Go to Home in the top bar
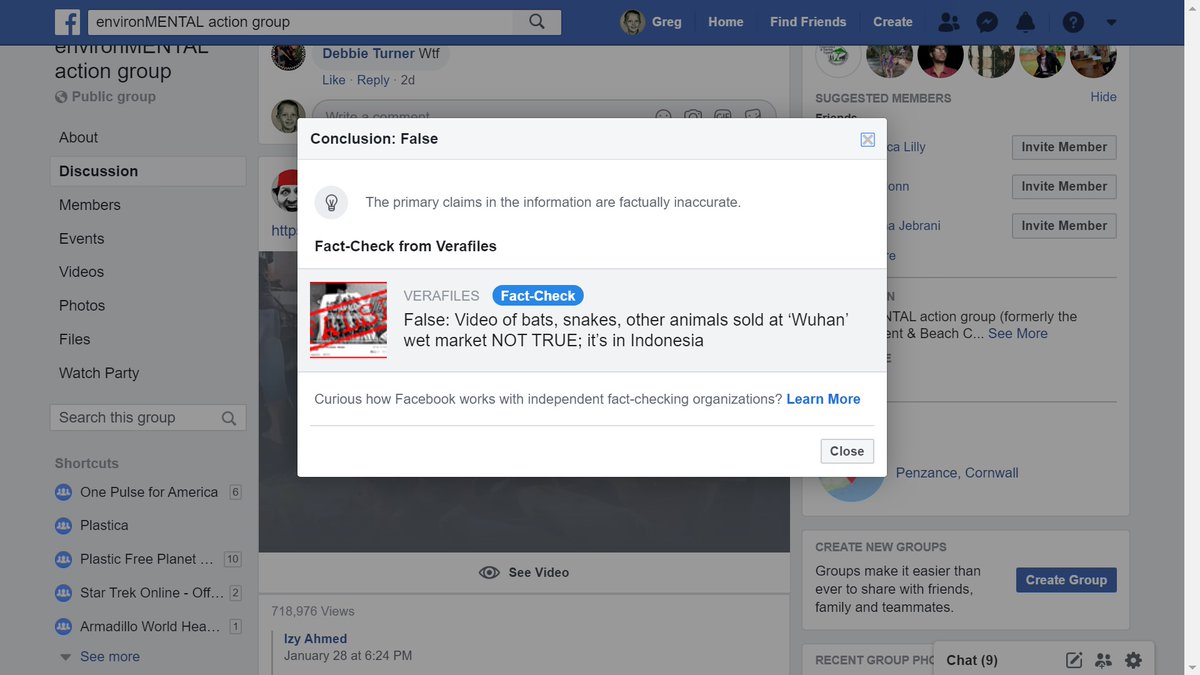 click(x=726, y=22)
